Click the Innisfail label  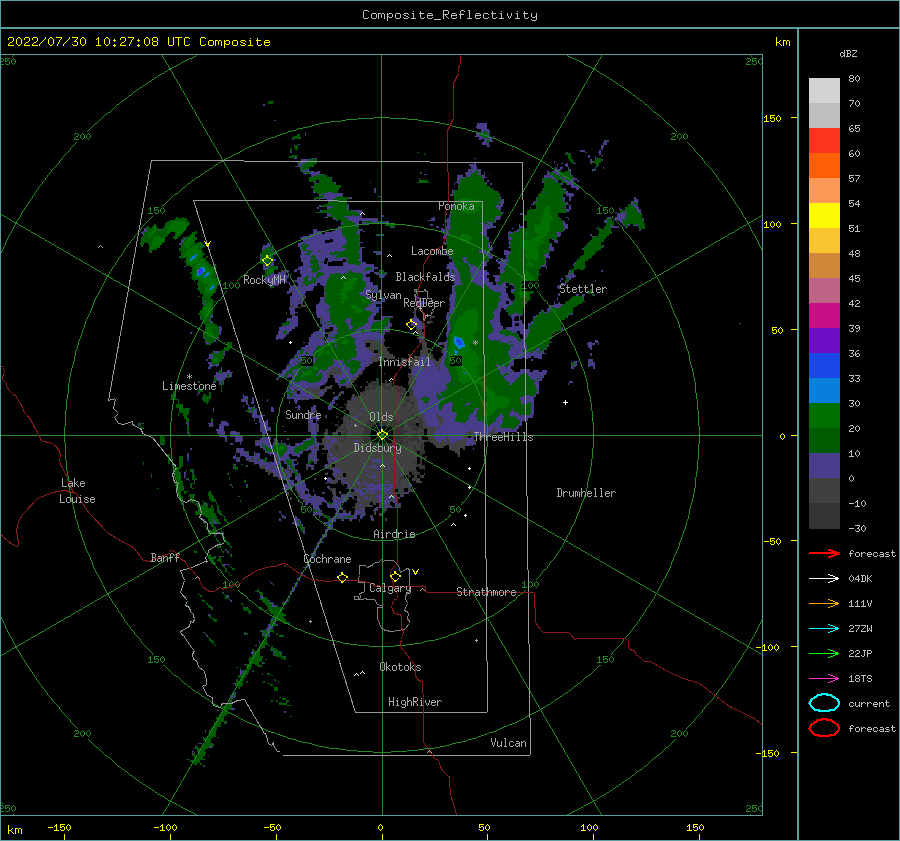tap(404, 362)
